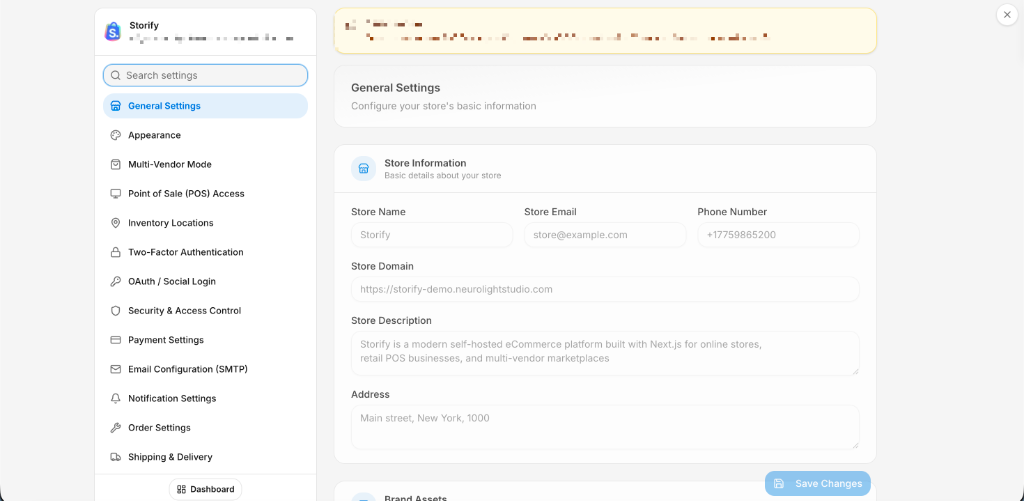Click the Store Email input field

605,234
